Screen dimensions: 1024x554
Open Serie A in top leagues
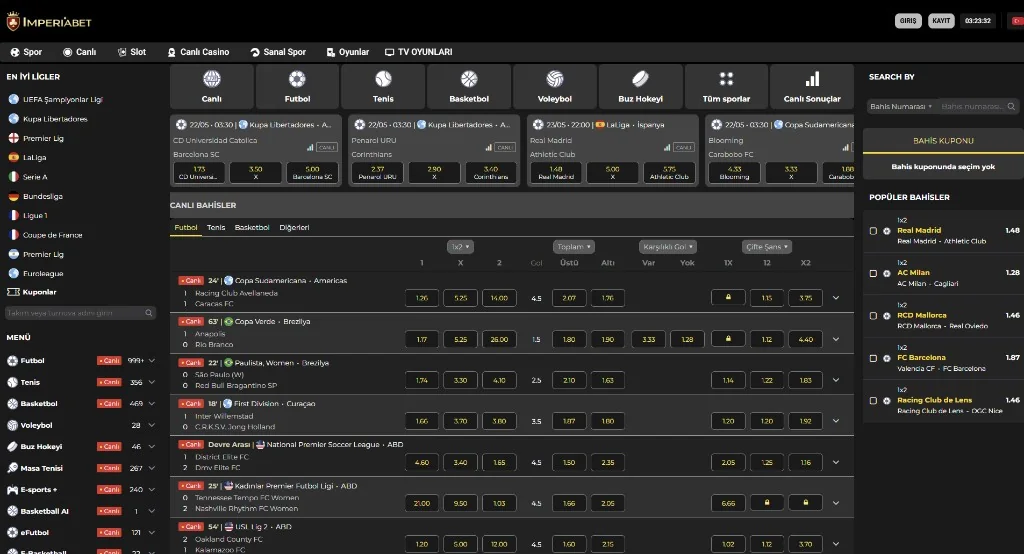click(27, 177)
